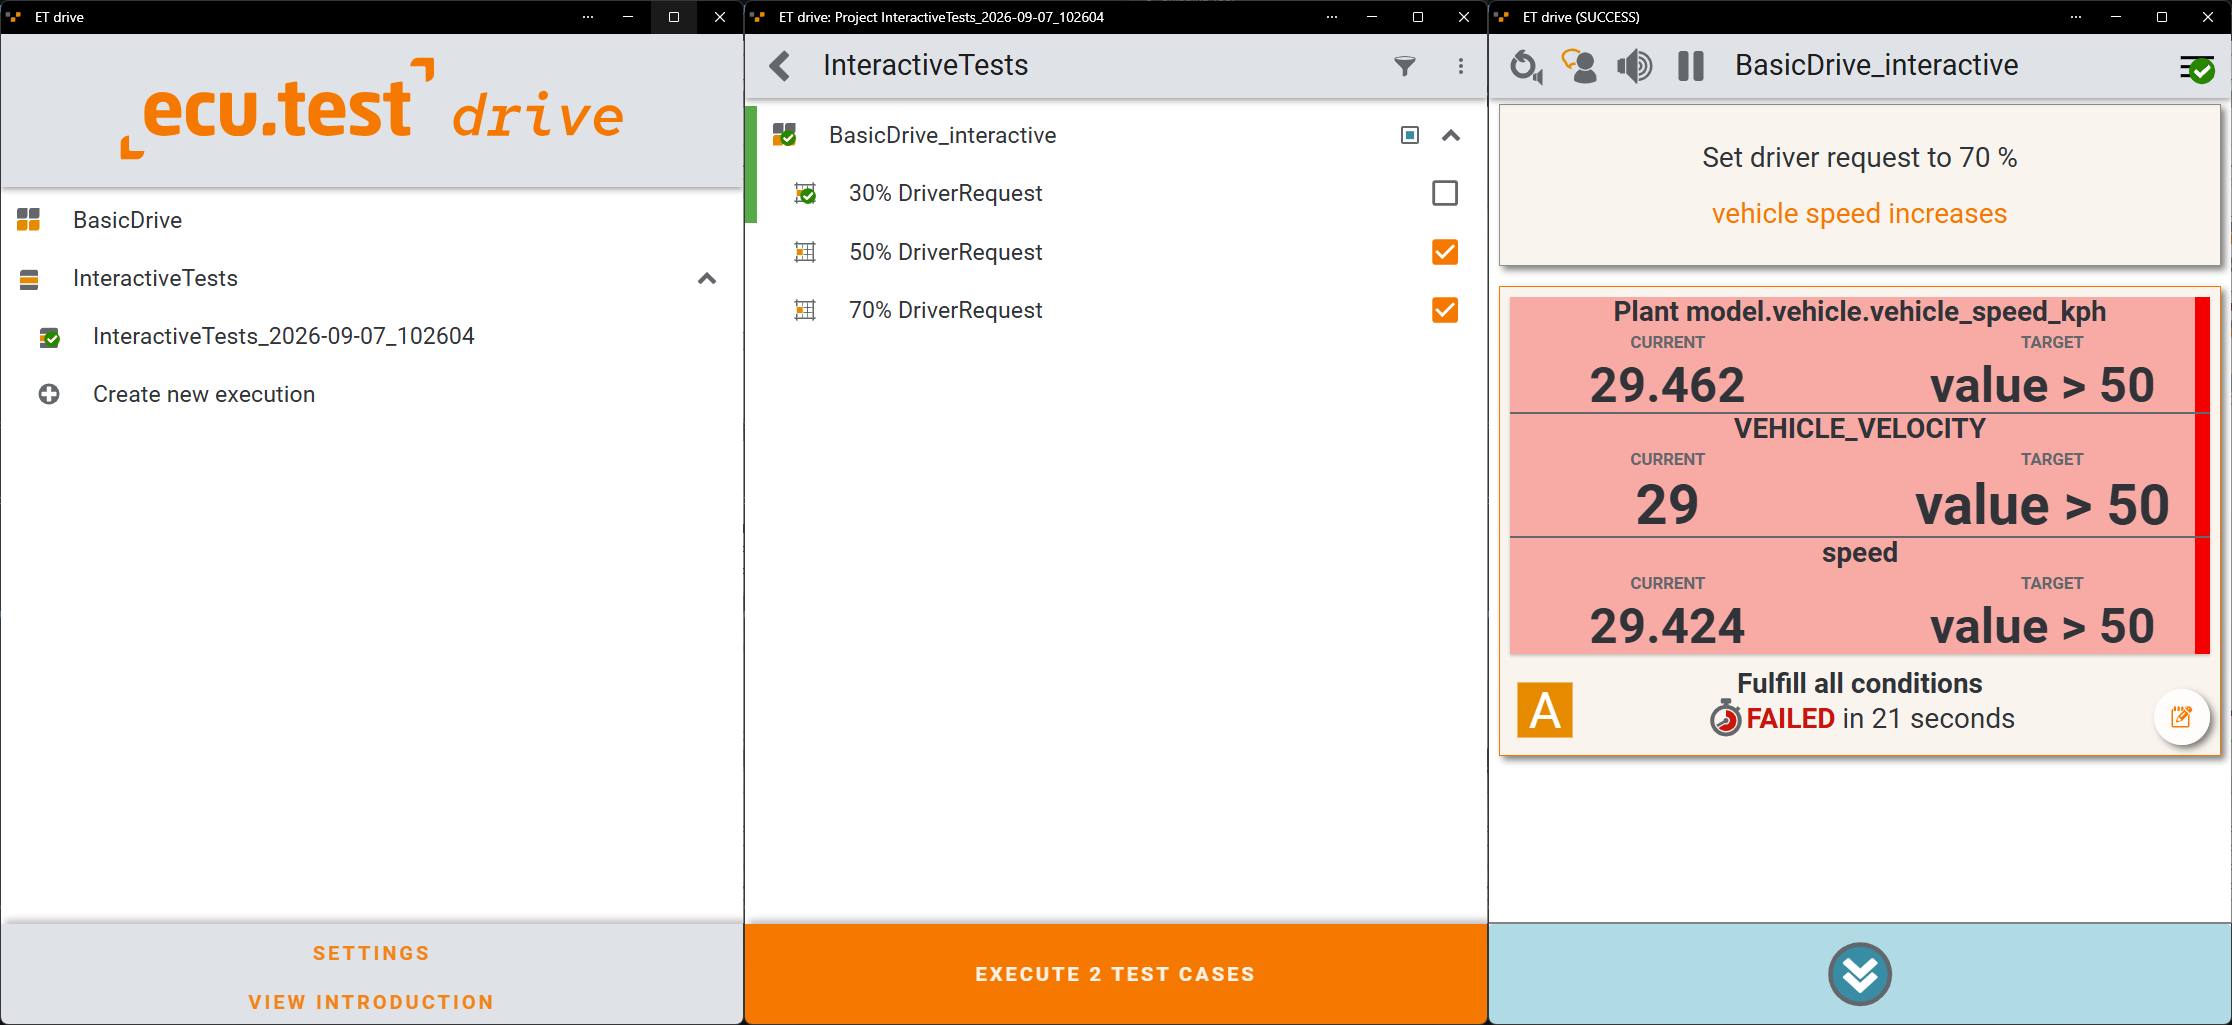Open the Settings link

click(371, 953)
